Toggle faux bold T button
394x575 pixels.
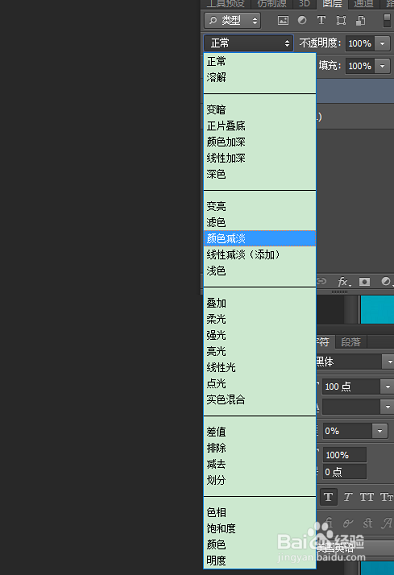329,497
